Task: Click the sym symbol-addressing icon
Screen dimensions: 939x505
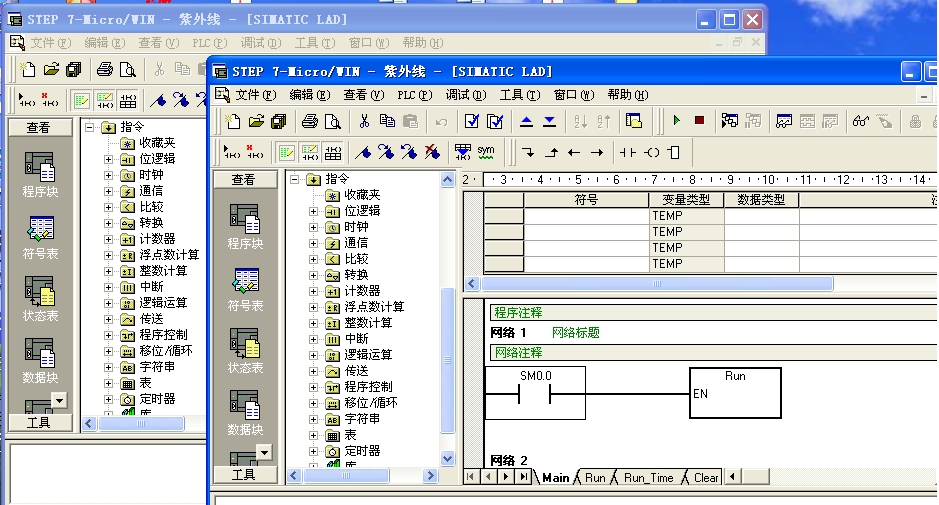Action: [x=486, y=153]
